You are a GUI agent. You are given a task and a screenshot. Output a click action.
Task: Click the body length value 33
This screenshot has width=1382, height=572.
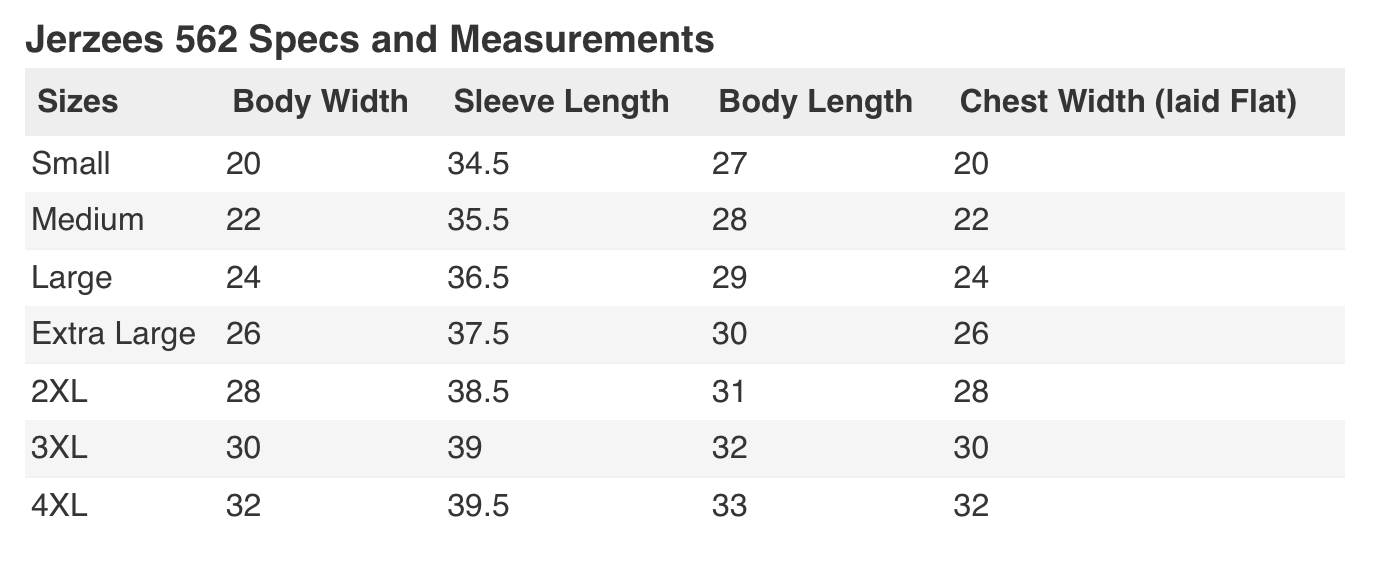point(729,505)
